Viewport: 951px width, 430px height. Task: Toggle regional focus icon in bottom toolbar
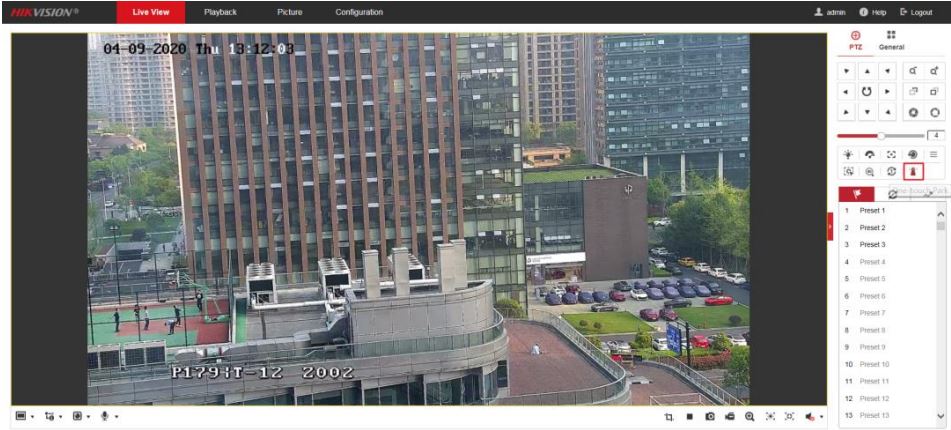tap(790, 417)
